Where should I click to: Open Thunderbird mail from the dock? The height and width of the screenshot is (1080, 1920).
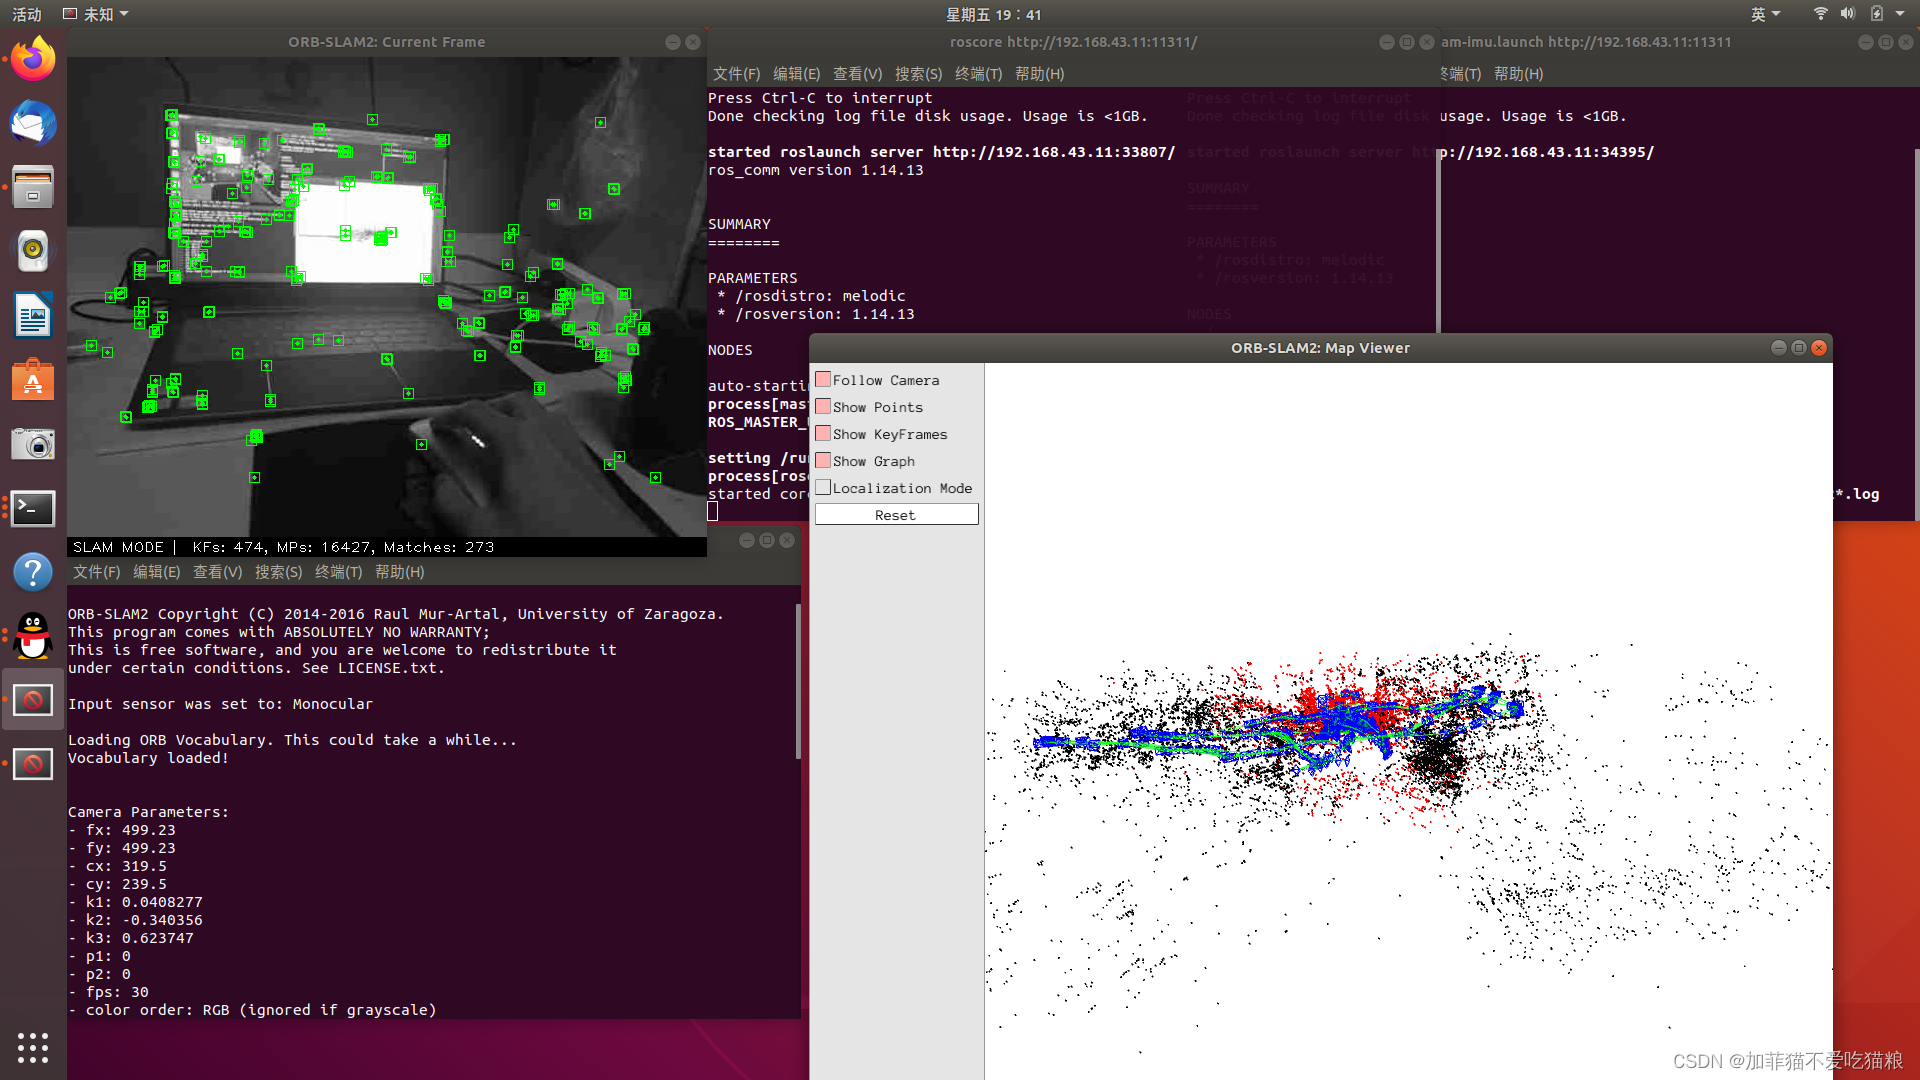33,123
